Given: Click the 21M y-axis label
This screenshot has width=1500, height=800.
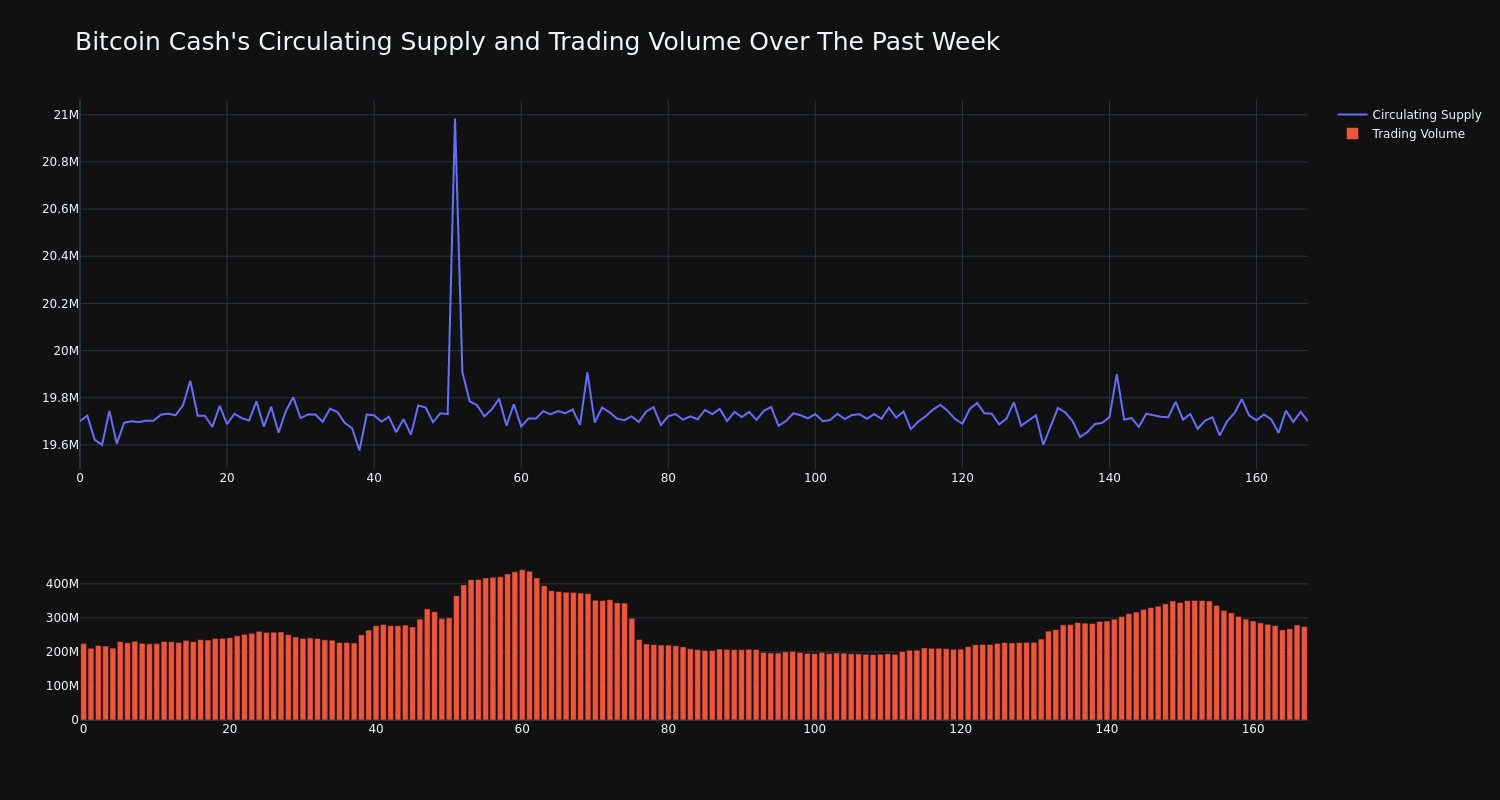Looking at the screenshot, I should [x=66, y=115].
